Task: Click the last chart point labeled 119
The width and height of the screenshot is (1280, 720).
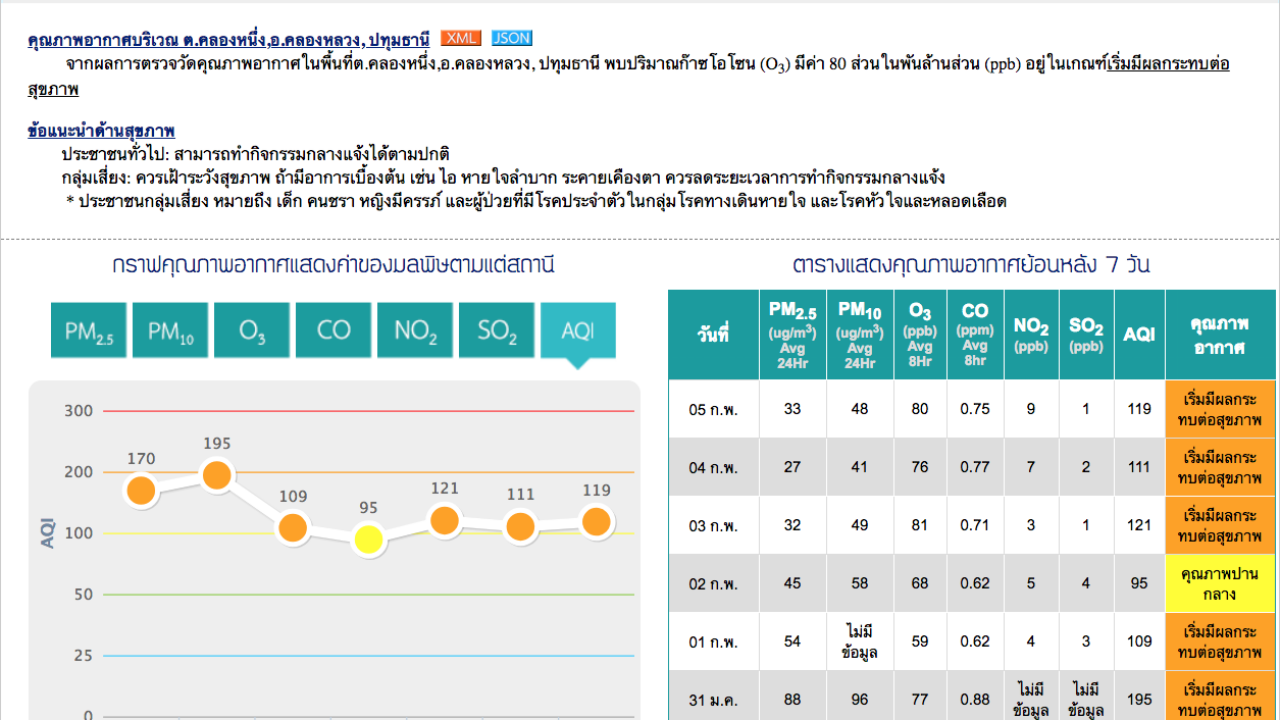Action: coord(596,522)
